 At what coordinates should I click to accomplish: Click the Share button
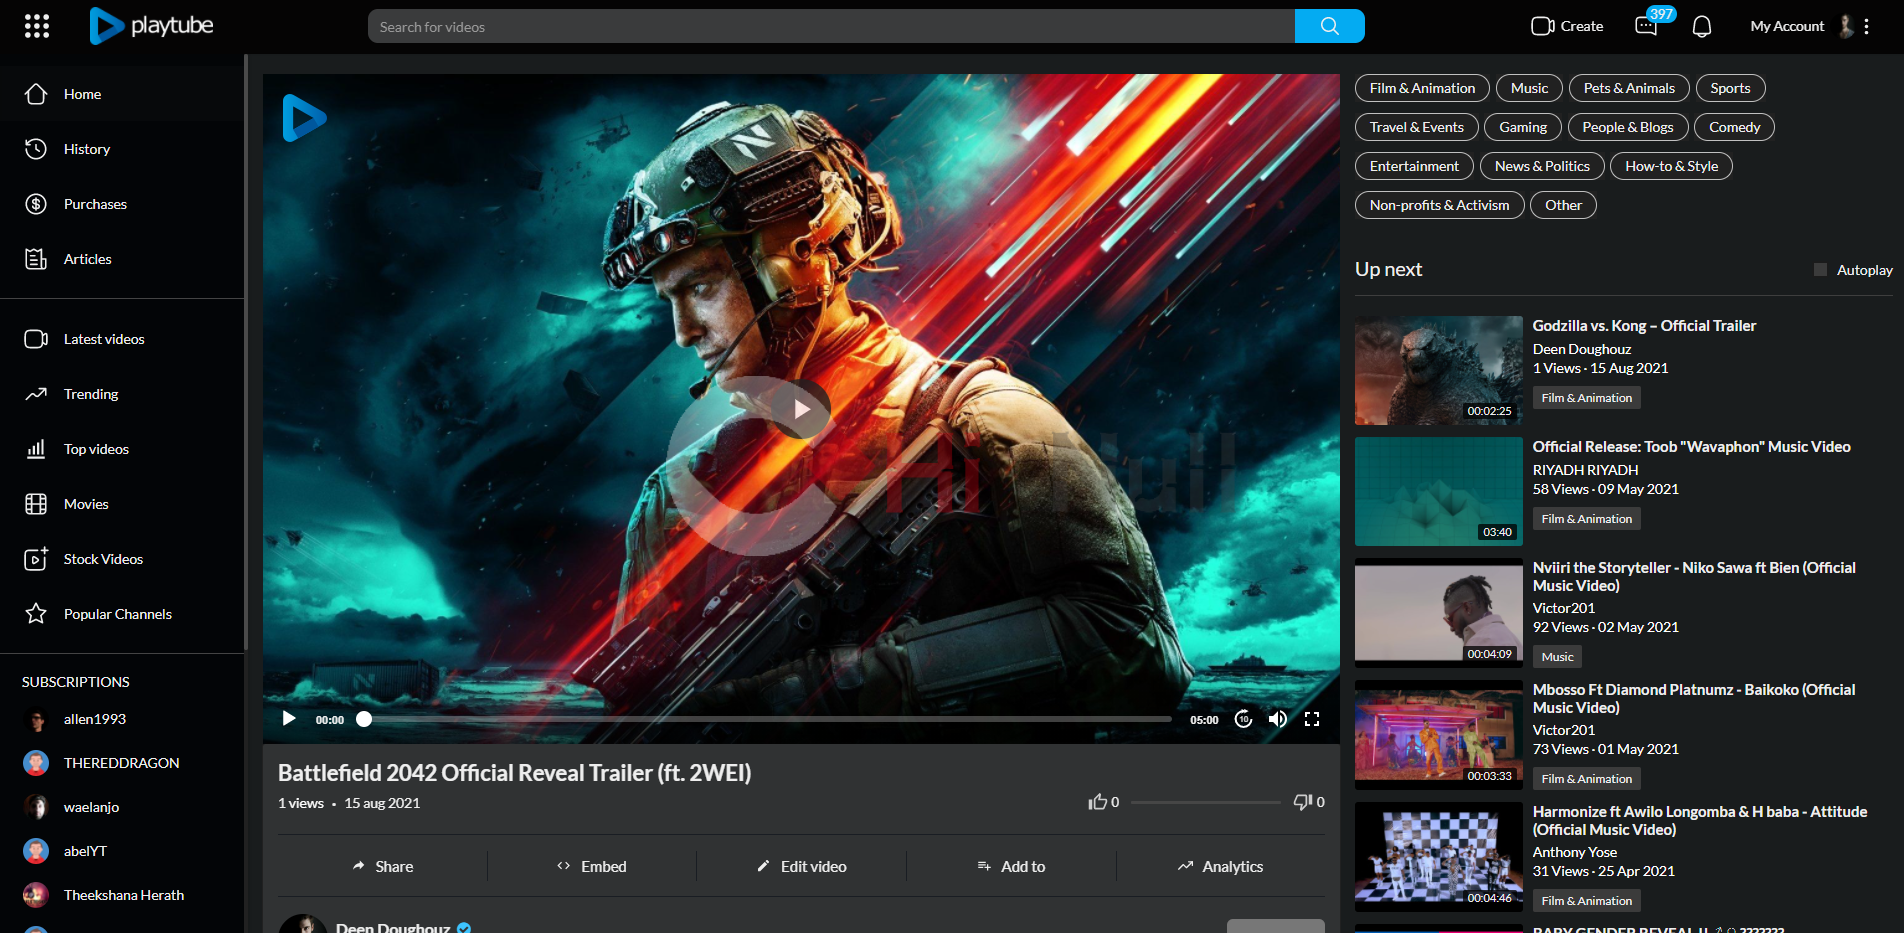pyautogui.click(x=382, y=866)
